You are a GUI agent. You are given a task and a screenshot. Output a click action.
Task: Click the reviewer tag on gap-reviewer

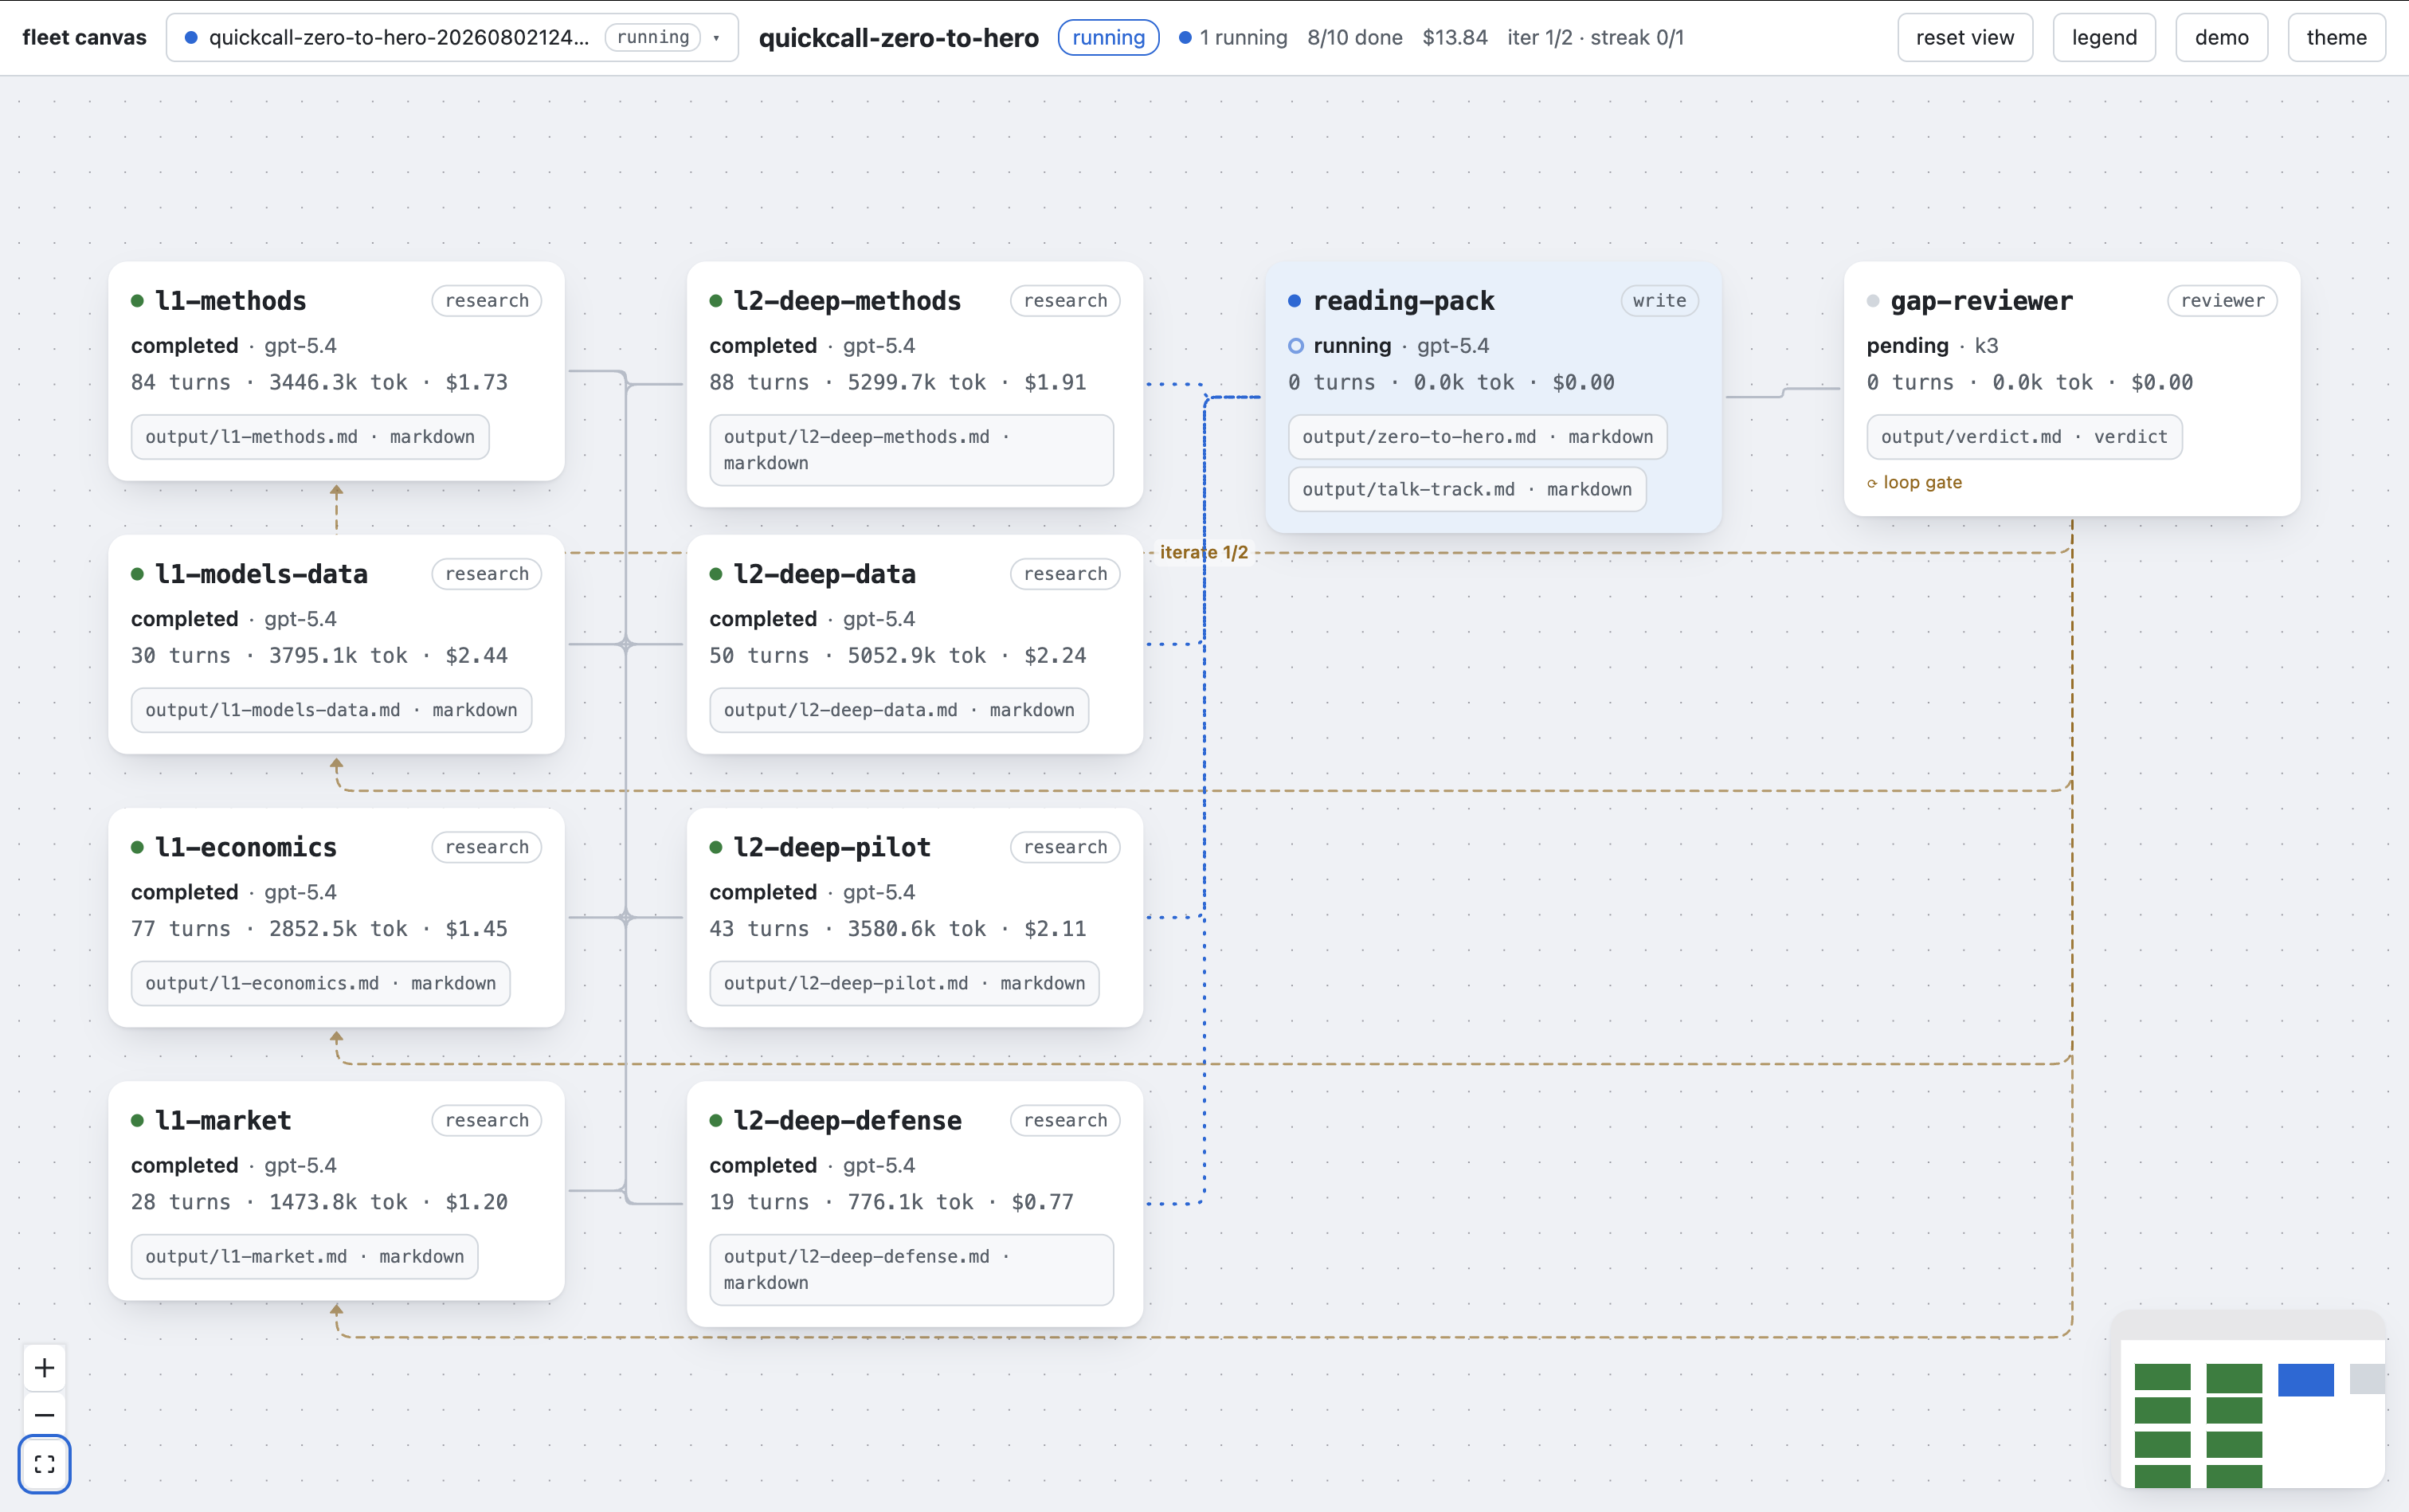click(2222, 301)
